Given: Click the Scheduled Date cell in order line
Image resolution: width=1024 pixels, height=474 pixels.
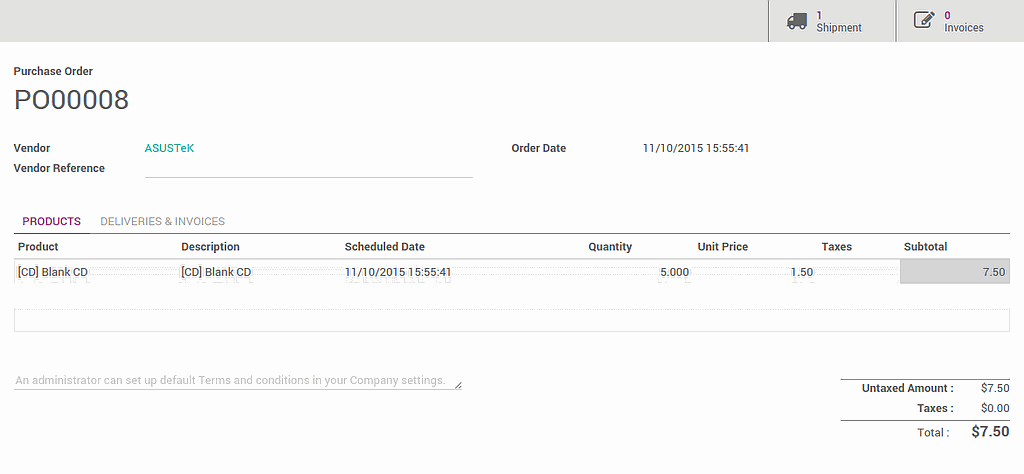Looking at the screenshot, I should [x=398, y=272].
